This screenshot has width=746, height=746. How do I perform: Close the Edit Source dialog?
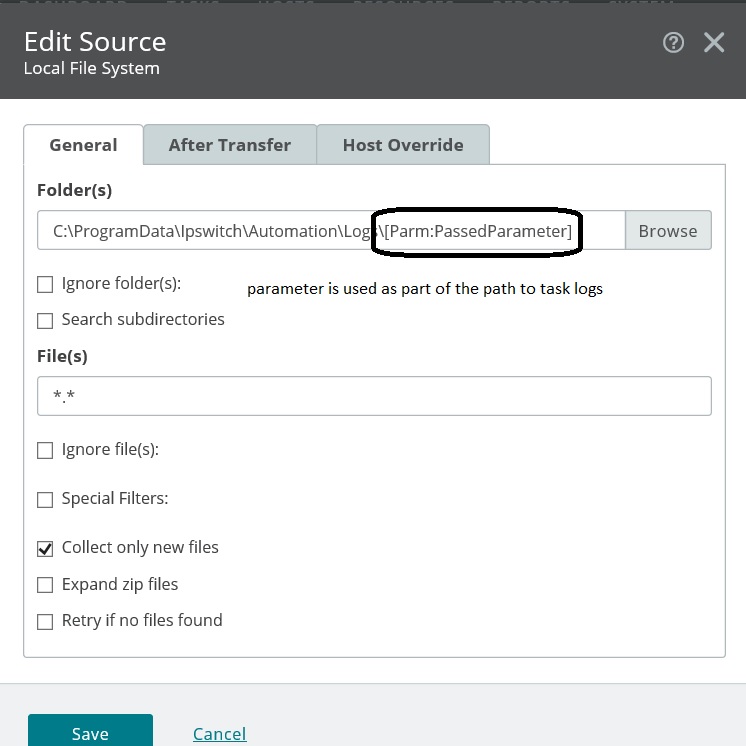tap(714, 42)
